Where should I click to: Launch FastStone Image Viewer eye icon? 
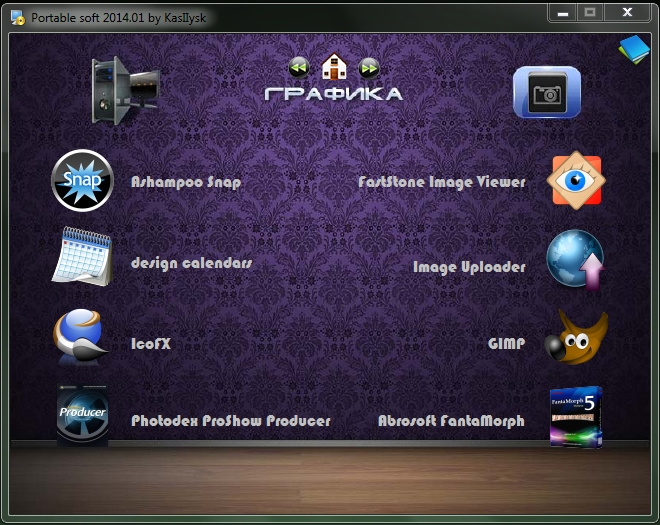(576, 181)
